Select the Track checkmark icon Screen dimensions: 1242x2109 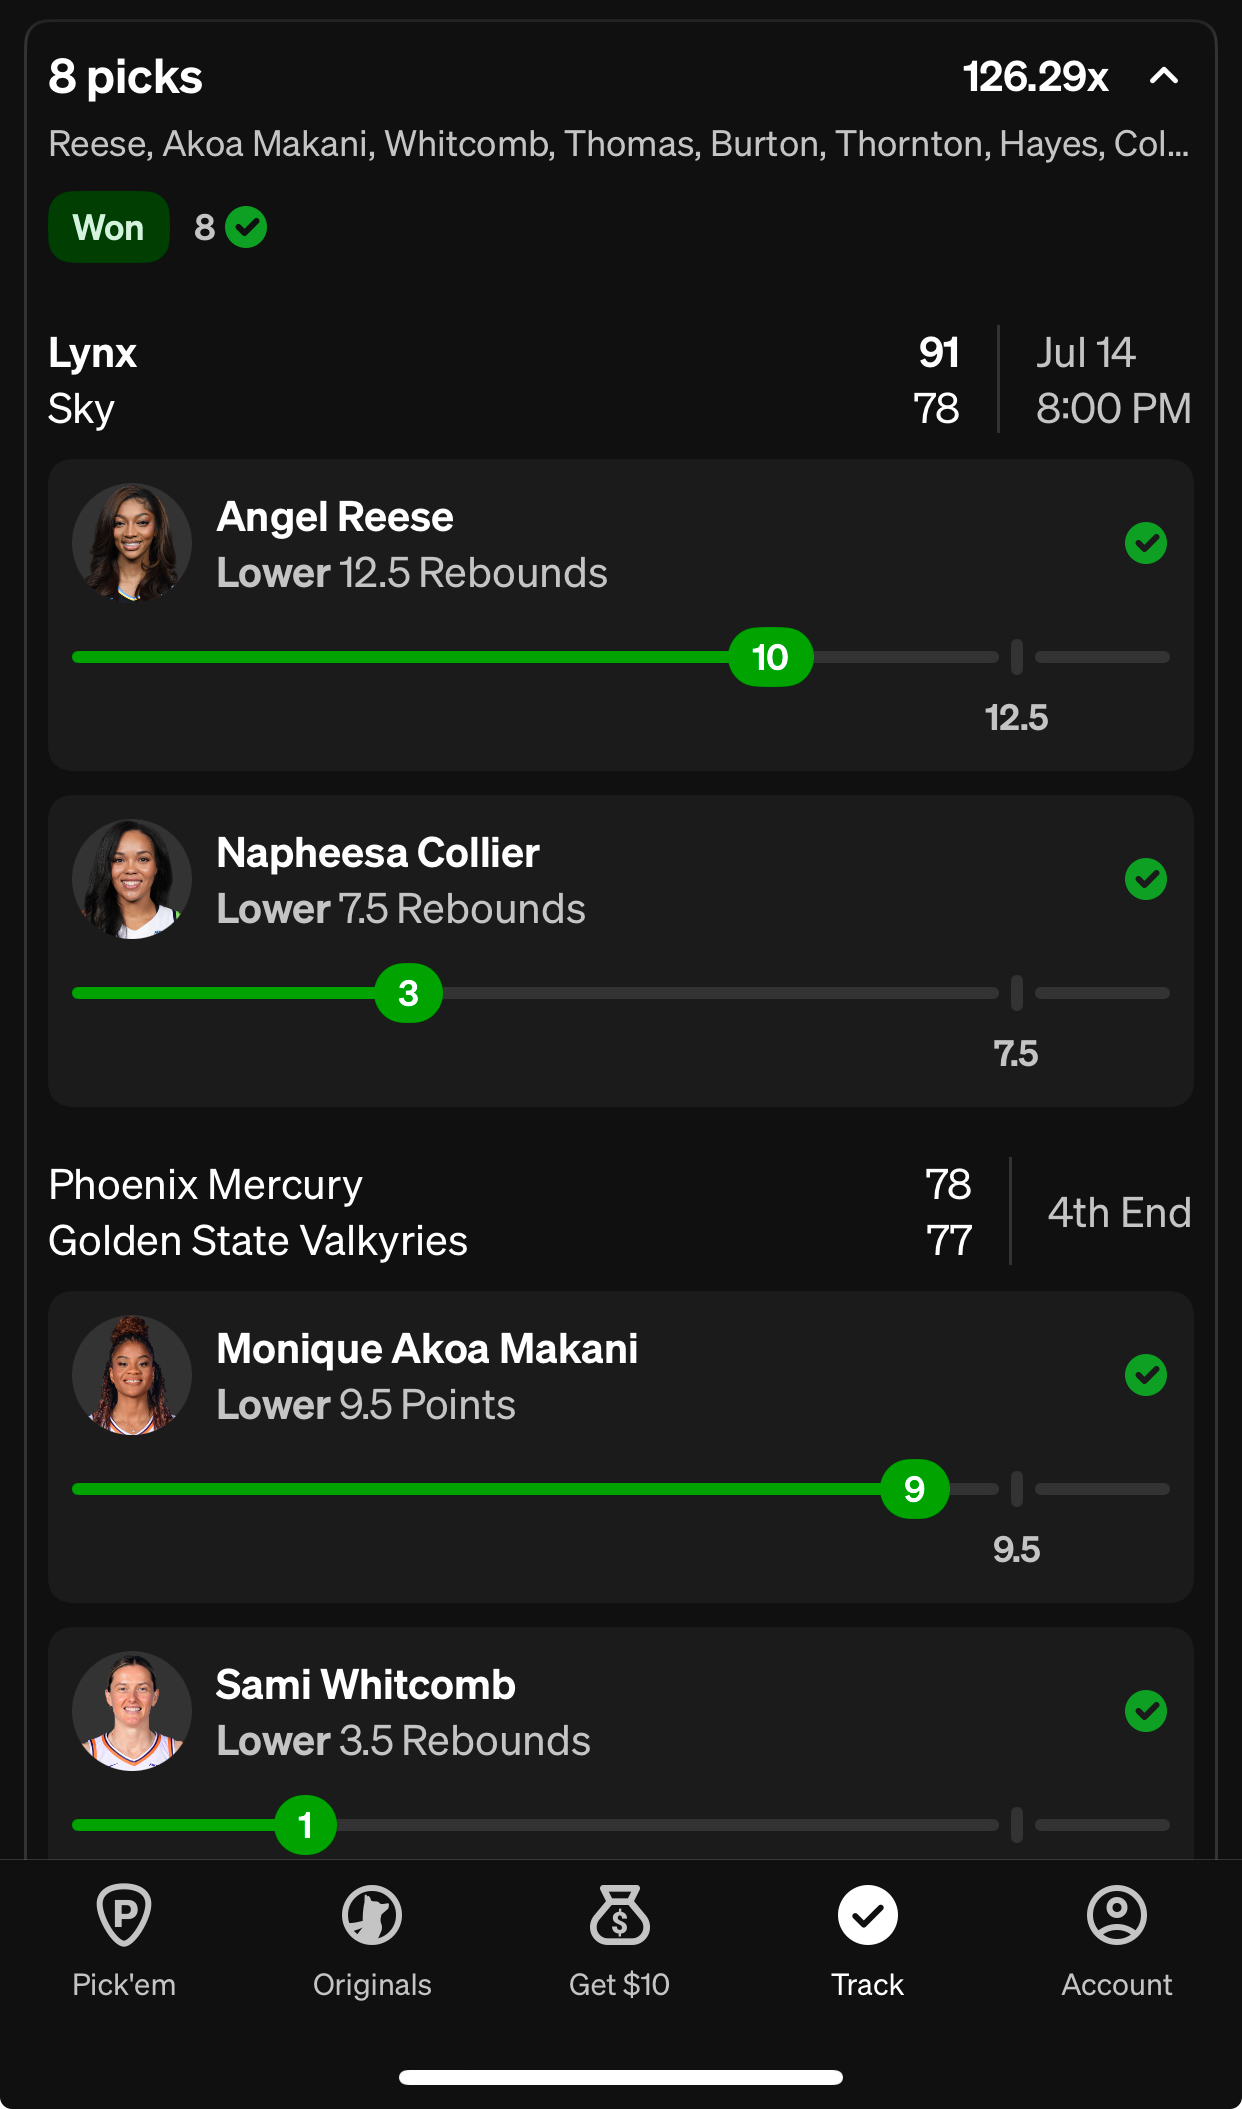coord(868,1915)
